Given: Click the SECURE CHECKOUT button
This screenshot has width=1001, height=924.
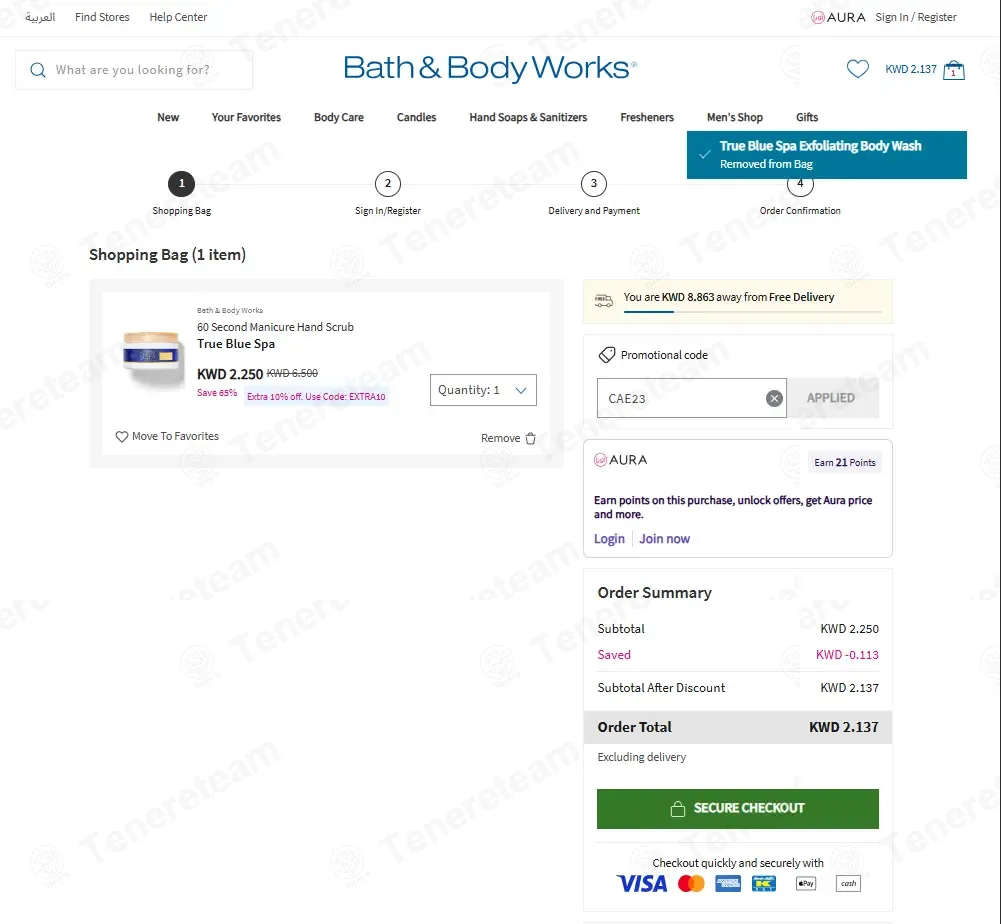Looking at the screenshot, I should coord(737,808).
